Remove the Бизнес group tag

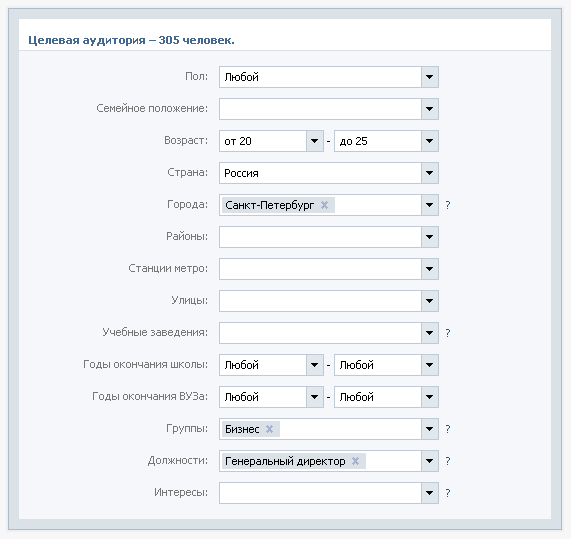click(x=269, y=429)
